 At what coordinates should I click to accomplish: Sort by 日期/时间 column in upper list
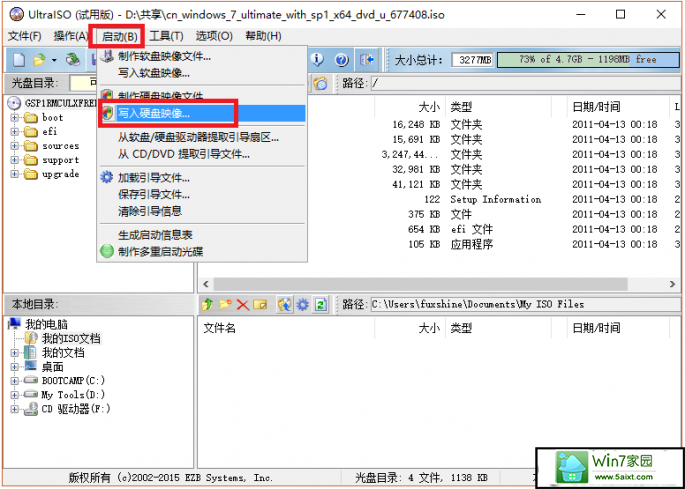(595, 106)
